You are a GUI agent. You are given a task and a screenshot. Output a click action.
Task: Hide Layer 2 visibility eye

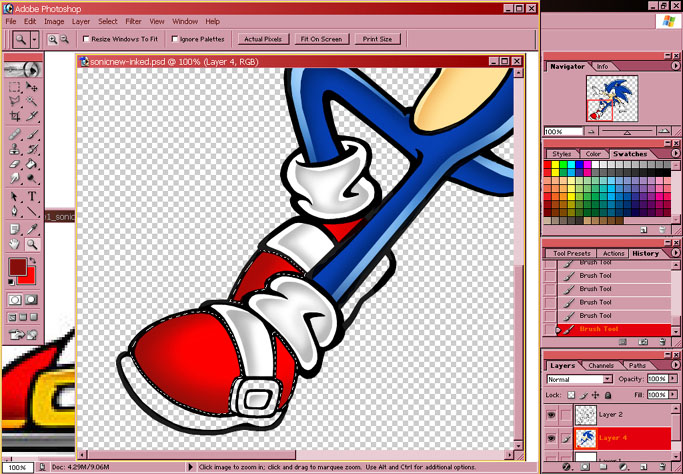[x=551, y=415]
